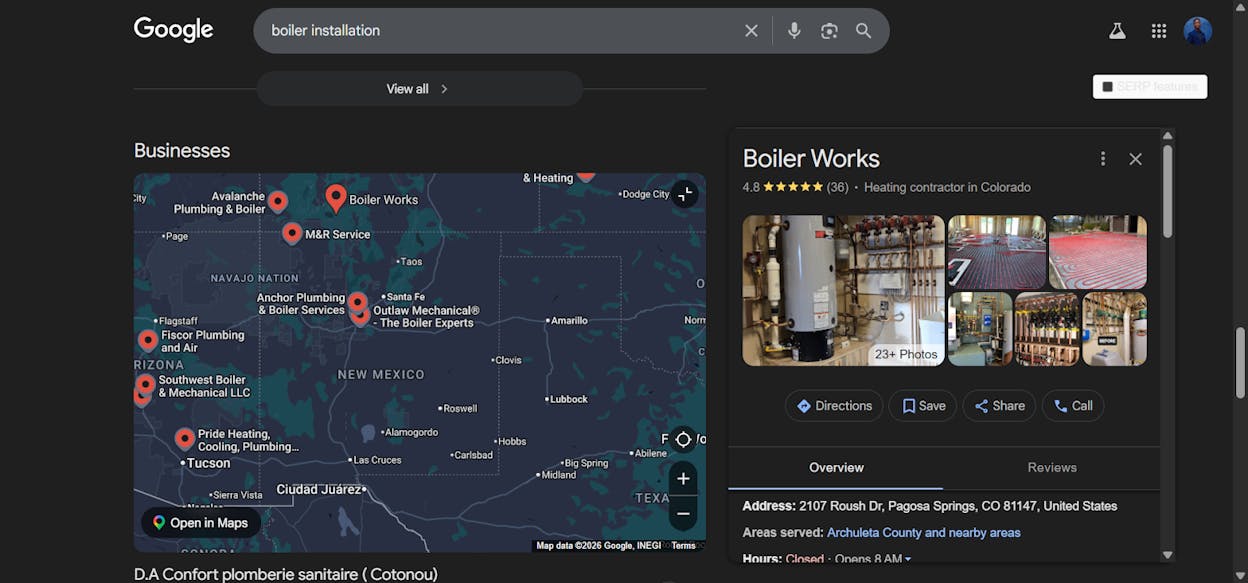This screenshot has height=583, width=1248.
Task: Start voice search with the microphone
Action: coord(794,31)
